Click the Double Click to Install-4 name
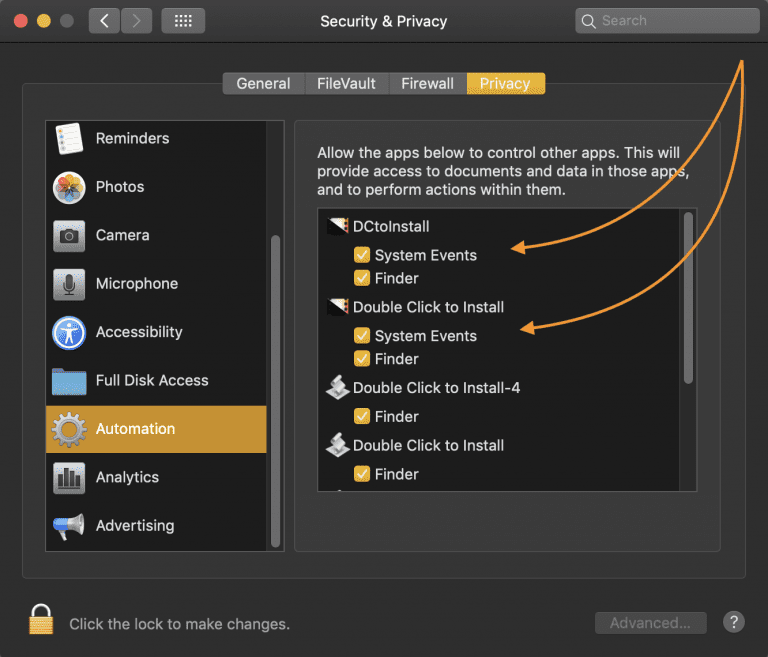The image size is (768, 657). pos(436,388)
